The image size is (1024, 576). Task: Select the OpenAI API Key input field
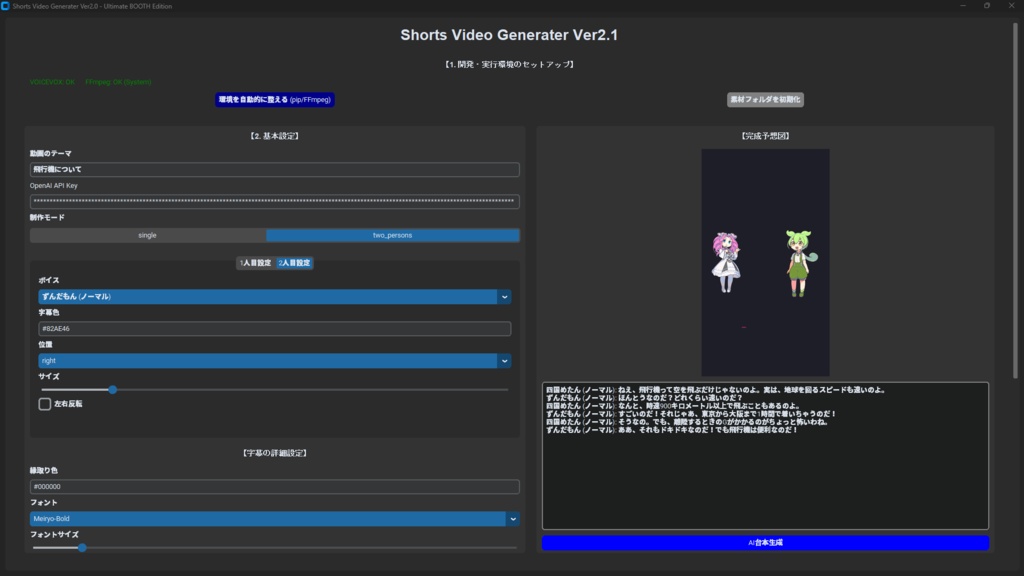pyautogui.click(x=274, y=200)
